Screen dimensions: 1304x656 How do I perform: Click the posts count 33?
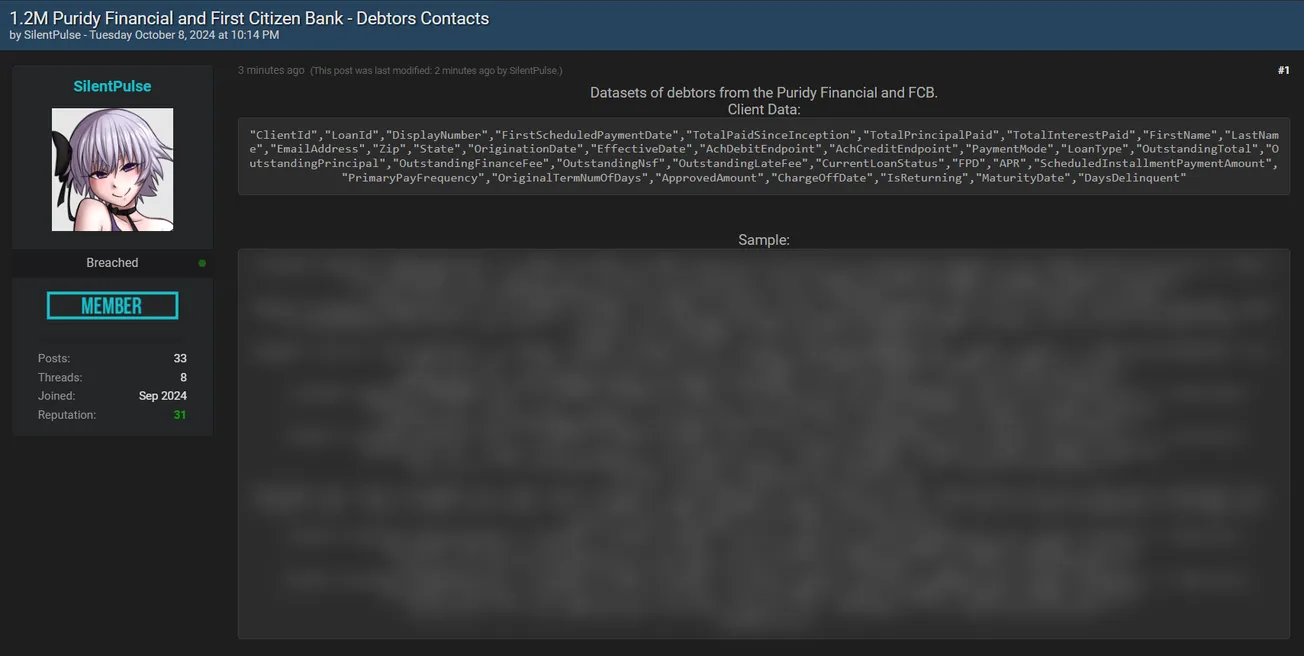click(x=180, y=358)
